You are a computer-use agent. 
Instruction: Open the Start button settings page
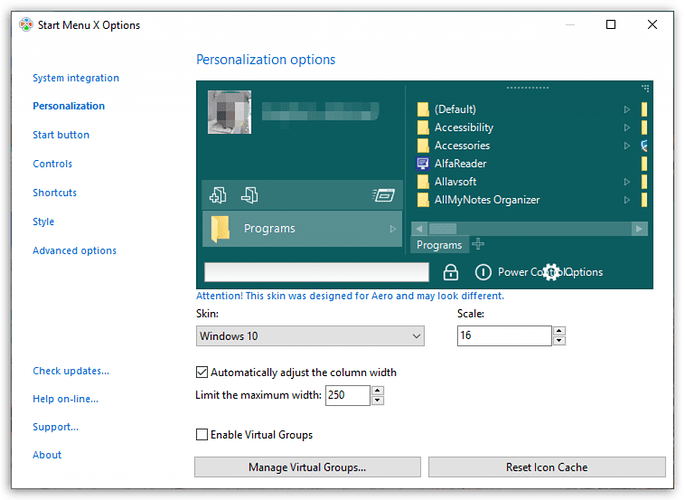point(61,135)
